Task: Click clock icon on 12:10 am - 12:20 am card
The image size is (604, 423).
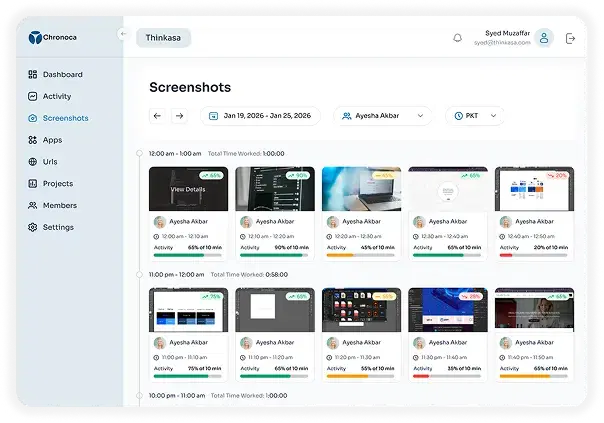Action: (243, 237)
